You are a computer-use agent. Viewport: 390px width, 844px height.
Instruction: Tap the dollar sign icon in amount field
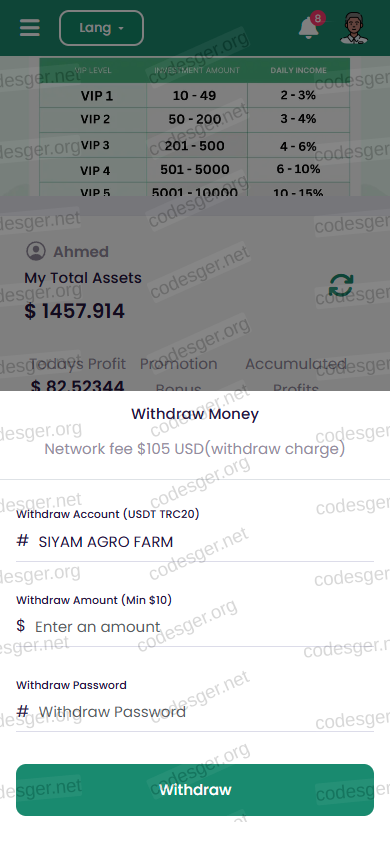tap(21, 625)
